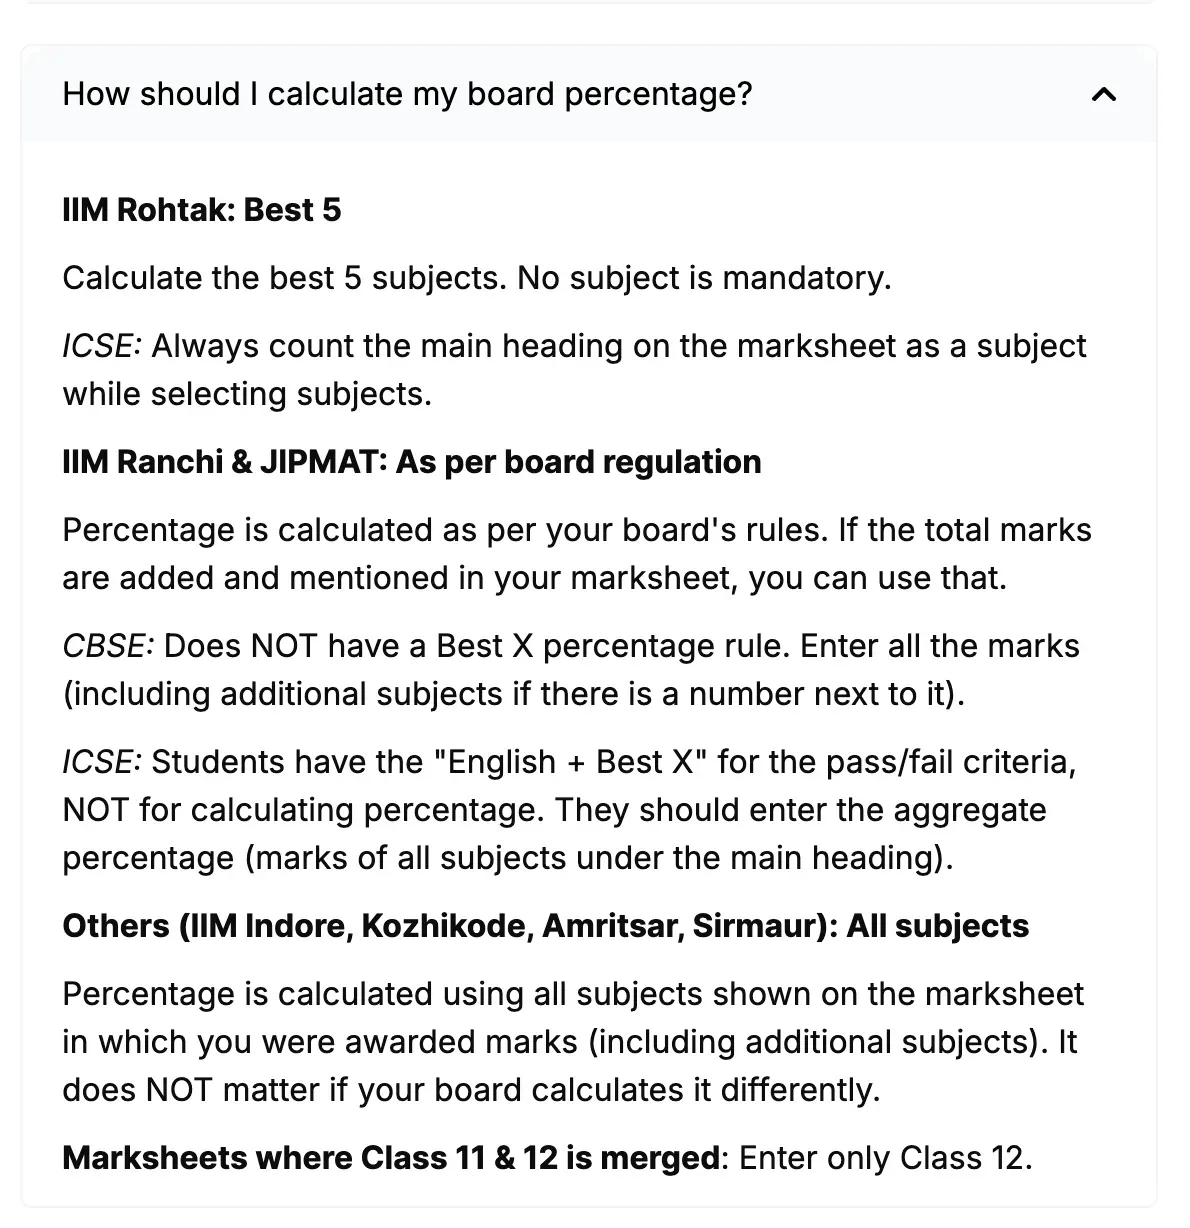Click the 'How should I calculate my board percentage?' header
This screenshot has width=1190, height=1228.
[589, 94]
